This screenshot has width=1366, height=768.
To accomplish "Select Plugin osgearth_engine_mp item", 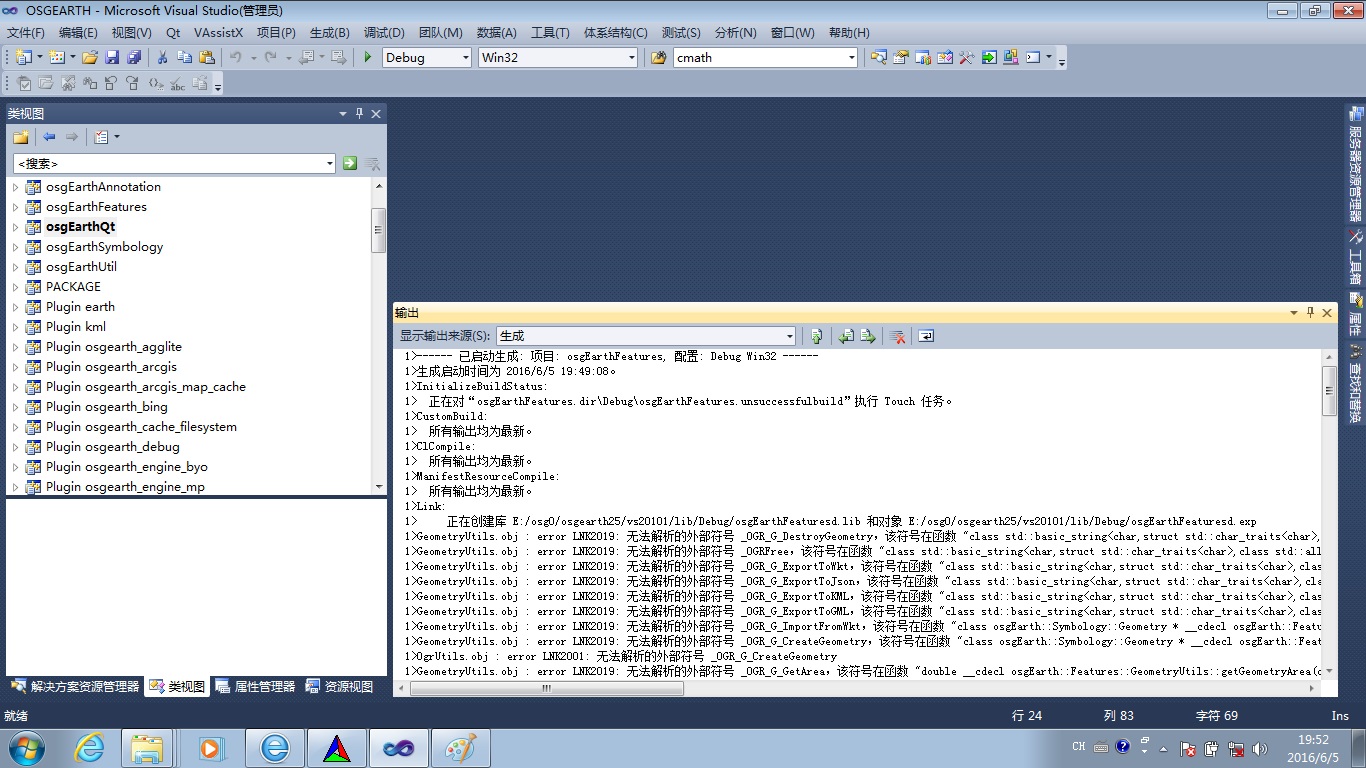I will 125,487.
